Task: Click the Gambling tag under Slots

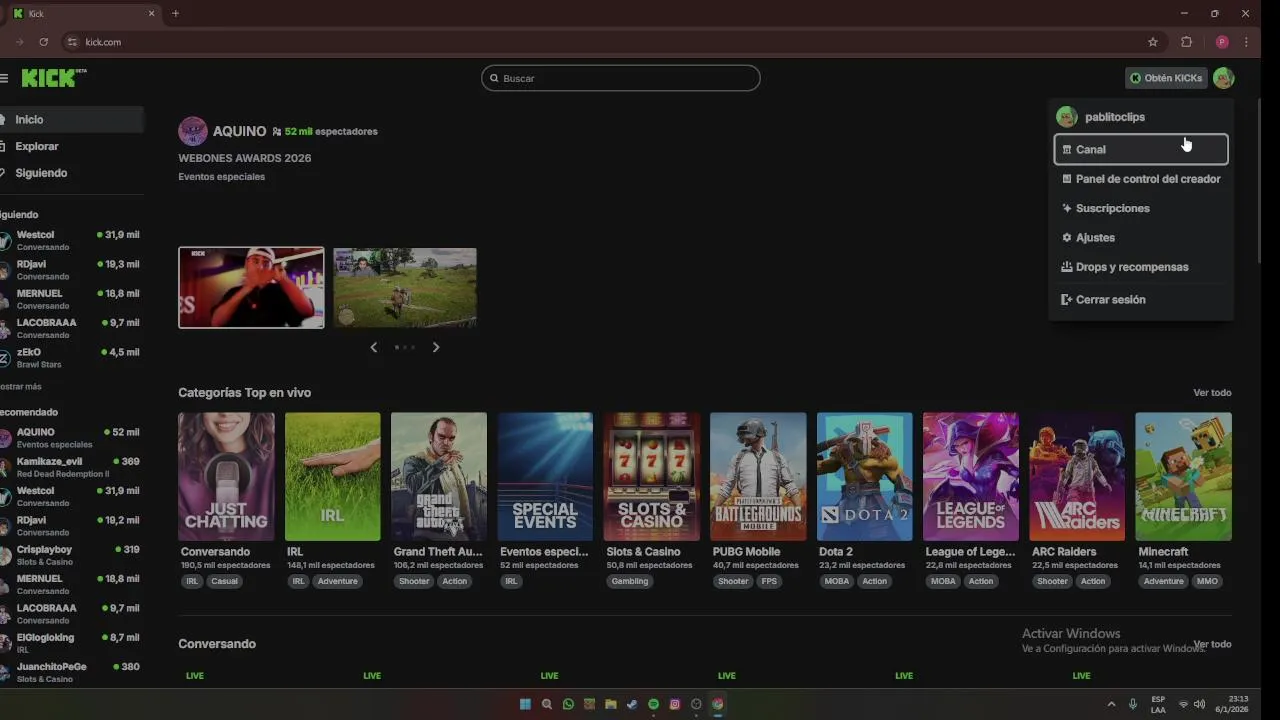Action: (630, 581)
